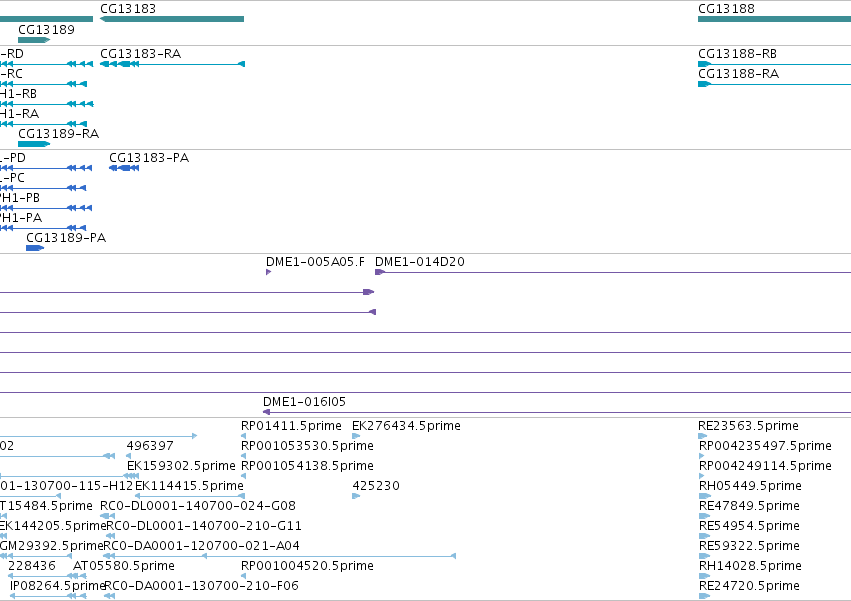Click the DME1-014D20 start arrow glyph
This screenshot has width=851, height=601.
(x=379, y=272)
